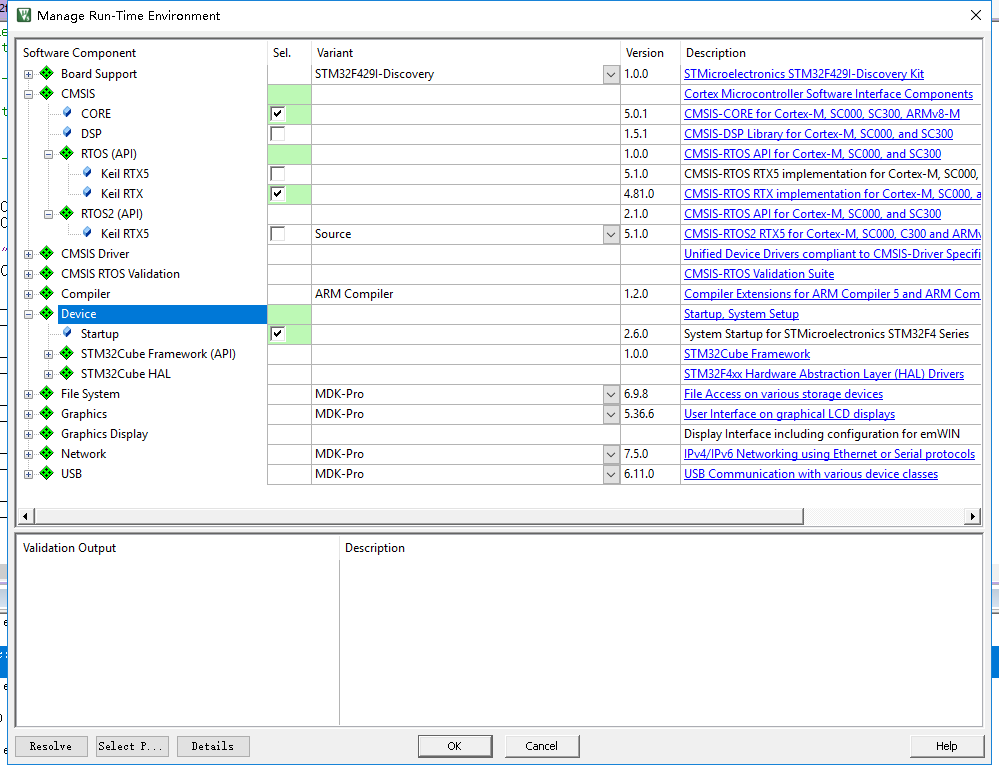Open File System MDK-Pro variant dropdown
999x772 pixels.
coord(611,394)
